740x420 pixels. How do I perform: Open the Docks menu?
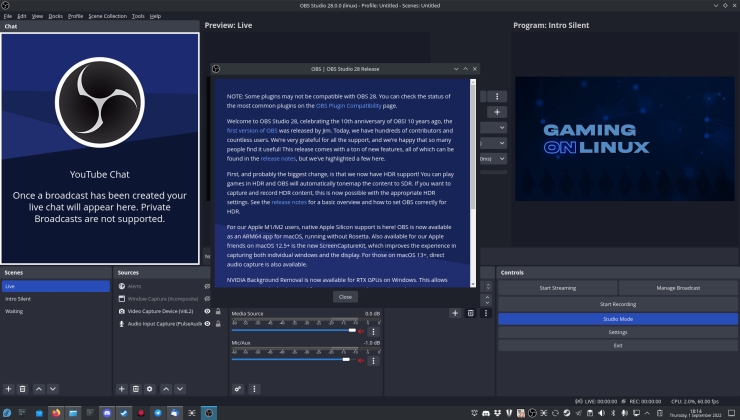pyautogui.click(x=55, y=16)
